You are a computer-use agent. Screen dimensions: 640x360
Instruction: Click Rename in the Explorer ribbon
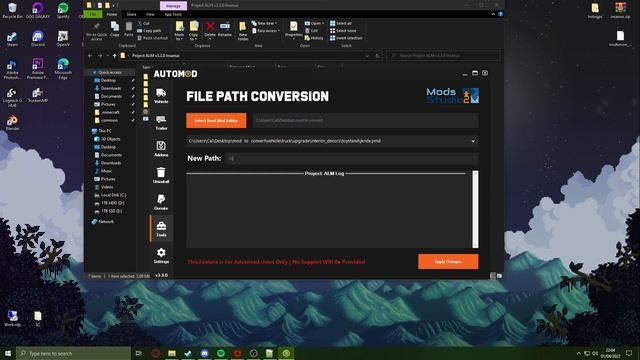(x=224, y=30)
